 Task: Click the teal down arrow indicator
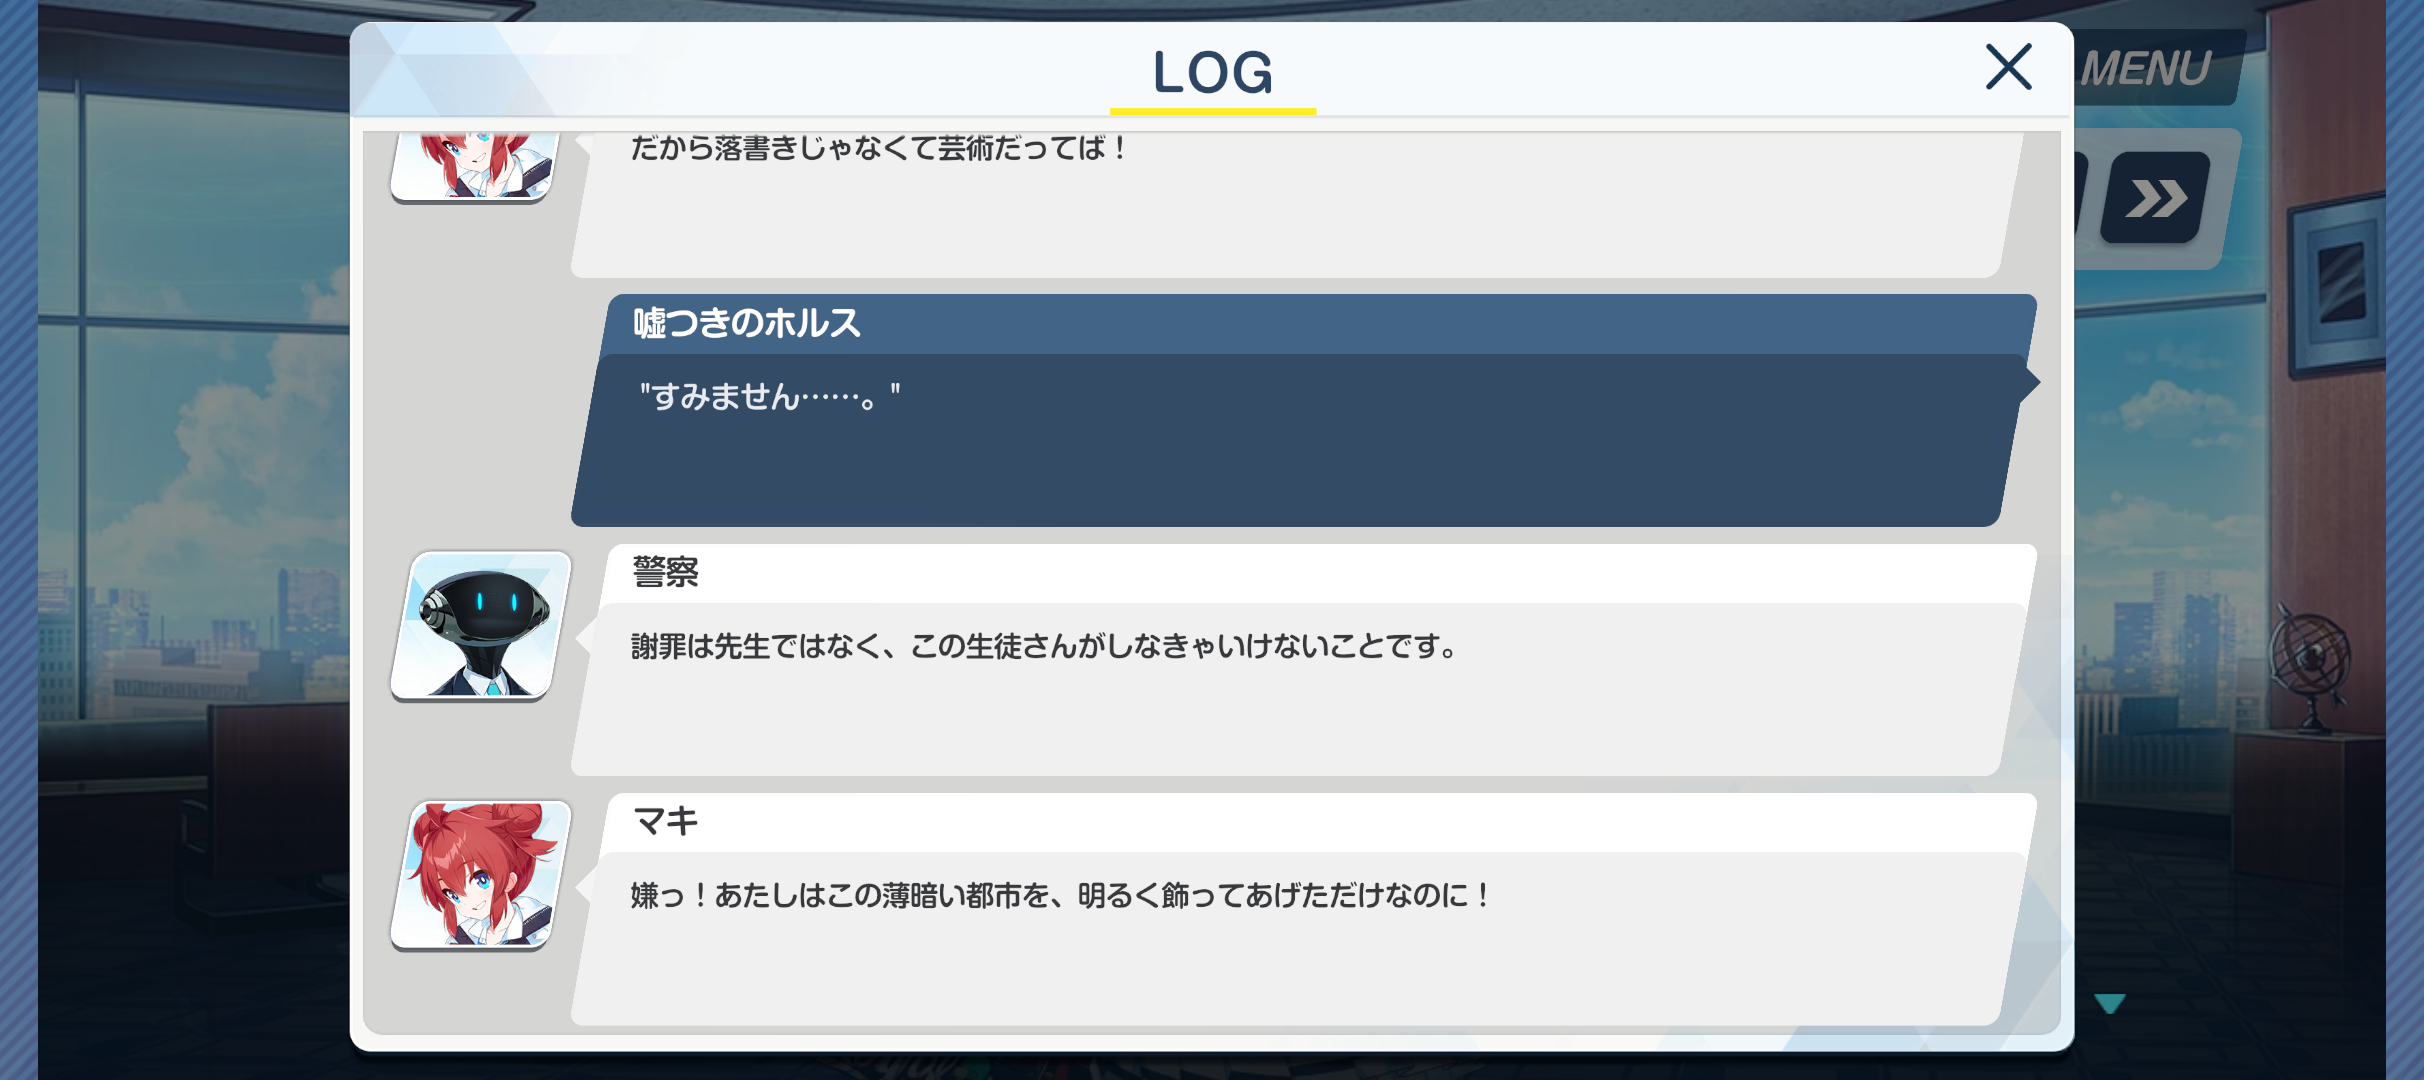click(2110, 1003)
